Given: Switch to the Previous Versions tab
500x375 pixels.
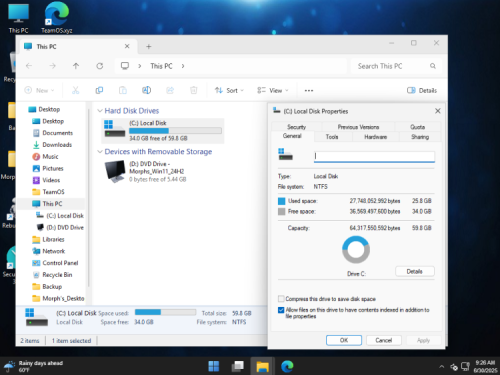Looking at the screenshot, I should [x=358, y=127].
